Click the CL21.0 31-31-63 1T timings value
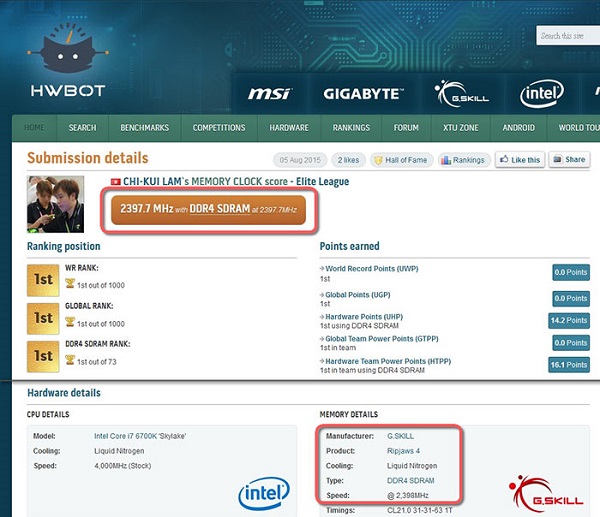 tap(420, 510)
